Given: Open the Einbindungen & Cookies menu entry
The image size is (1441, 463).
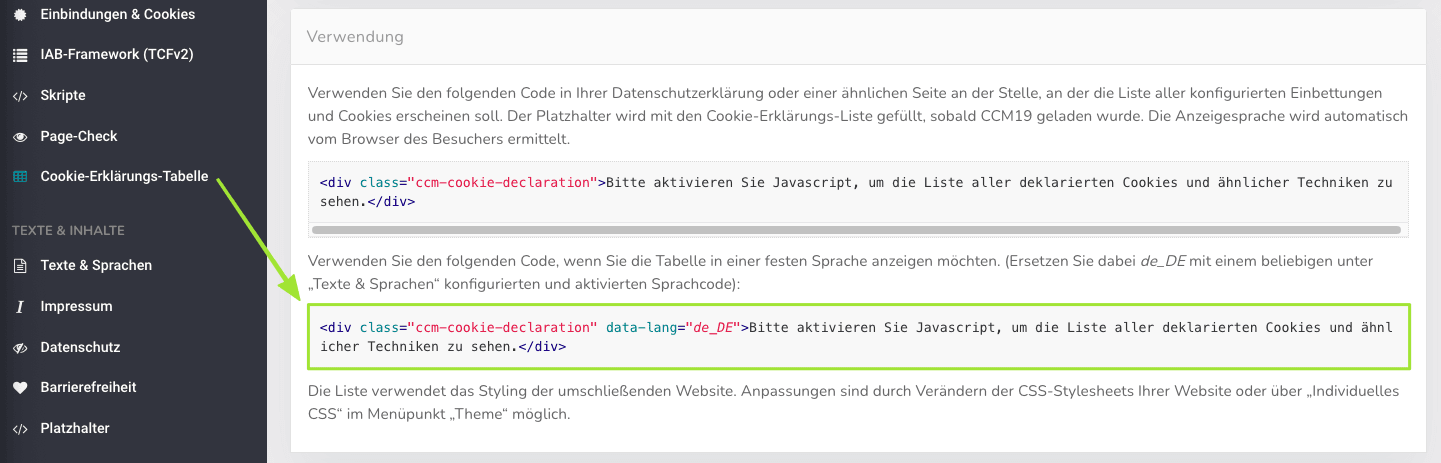Looking at the screenshot, I should pyautogui.click(x=117, y=14).
